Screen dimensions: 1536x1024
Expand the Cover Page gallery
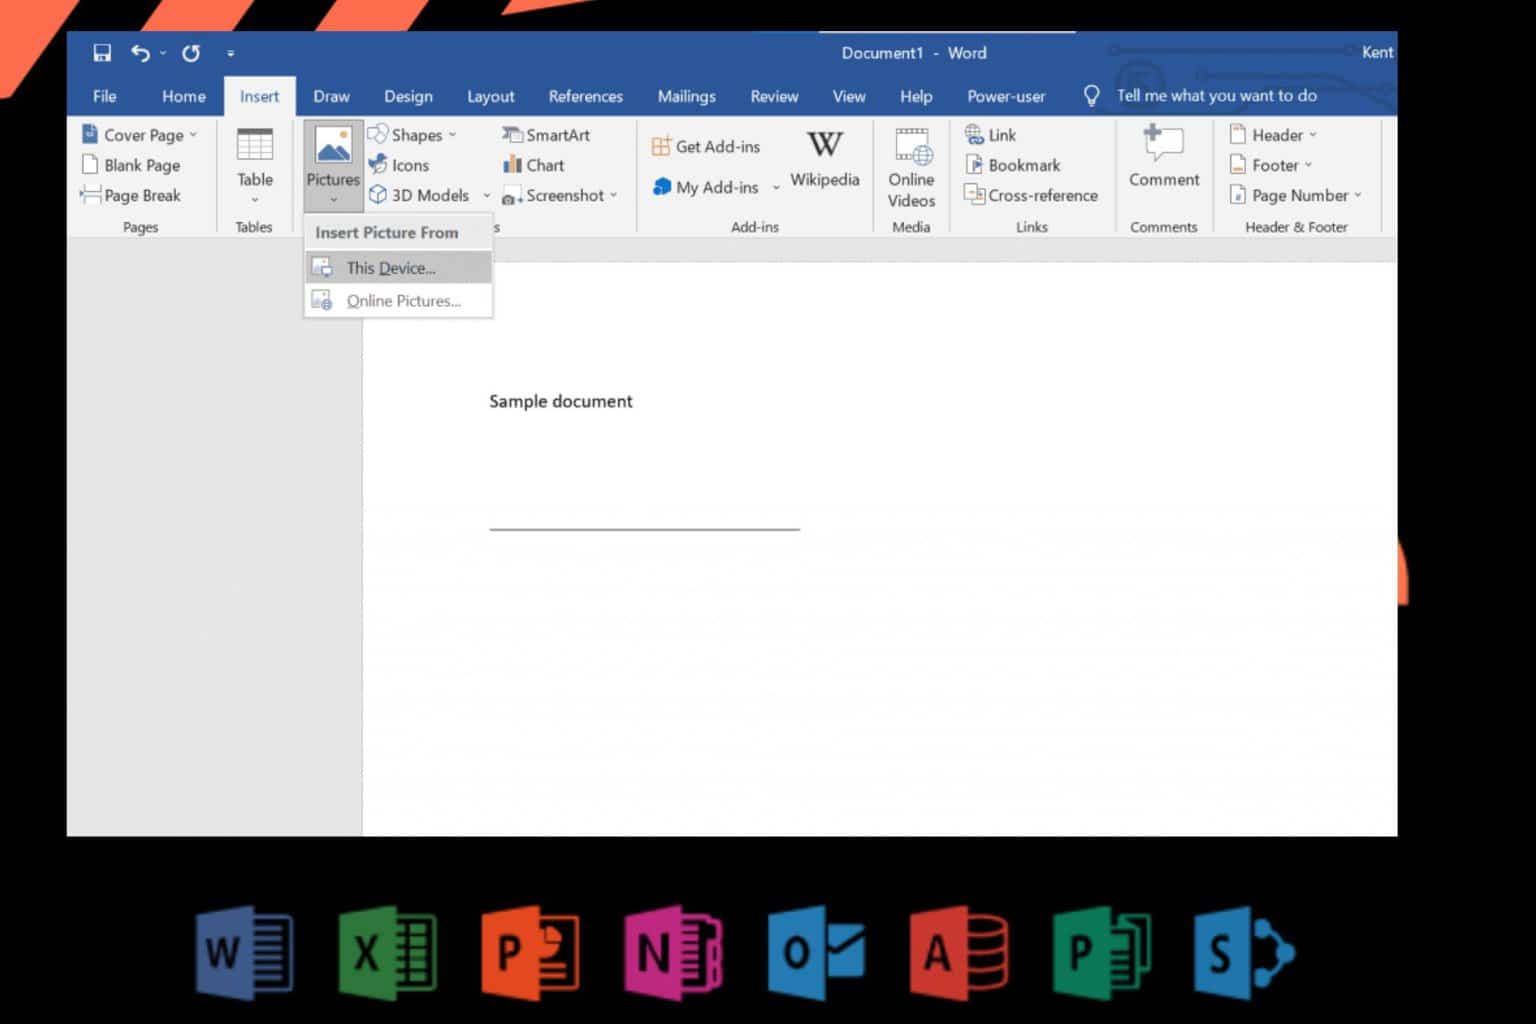[139, 135]
